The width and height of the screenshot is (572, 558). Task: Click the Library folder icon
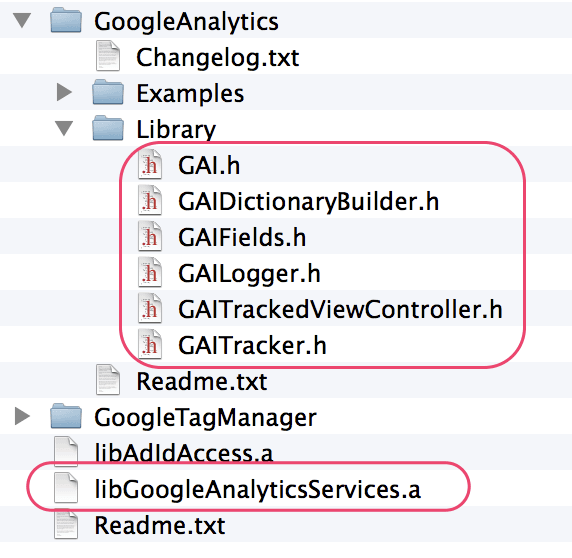coord(108,128)
